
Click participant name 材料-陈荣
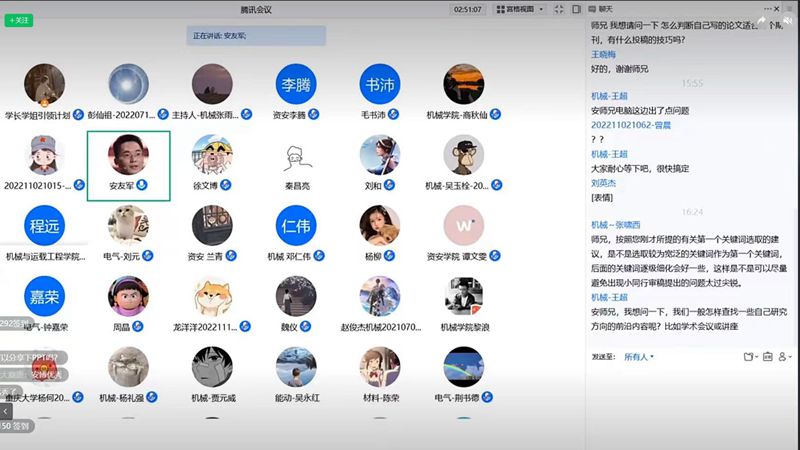point(381,398)
